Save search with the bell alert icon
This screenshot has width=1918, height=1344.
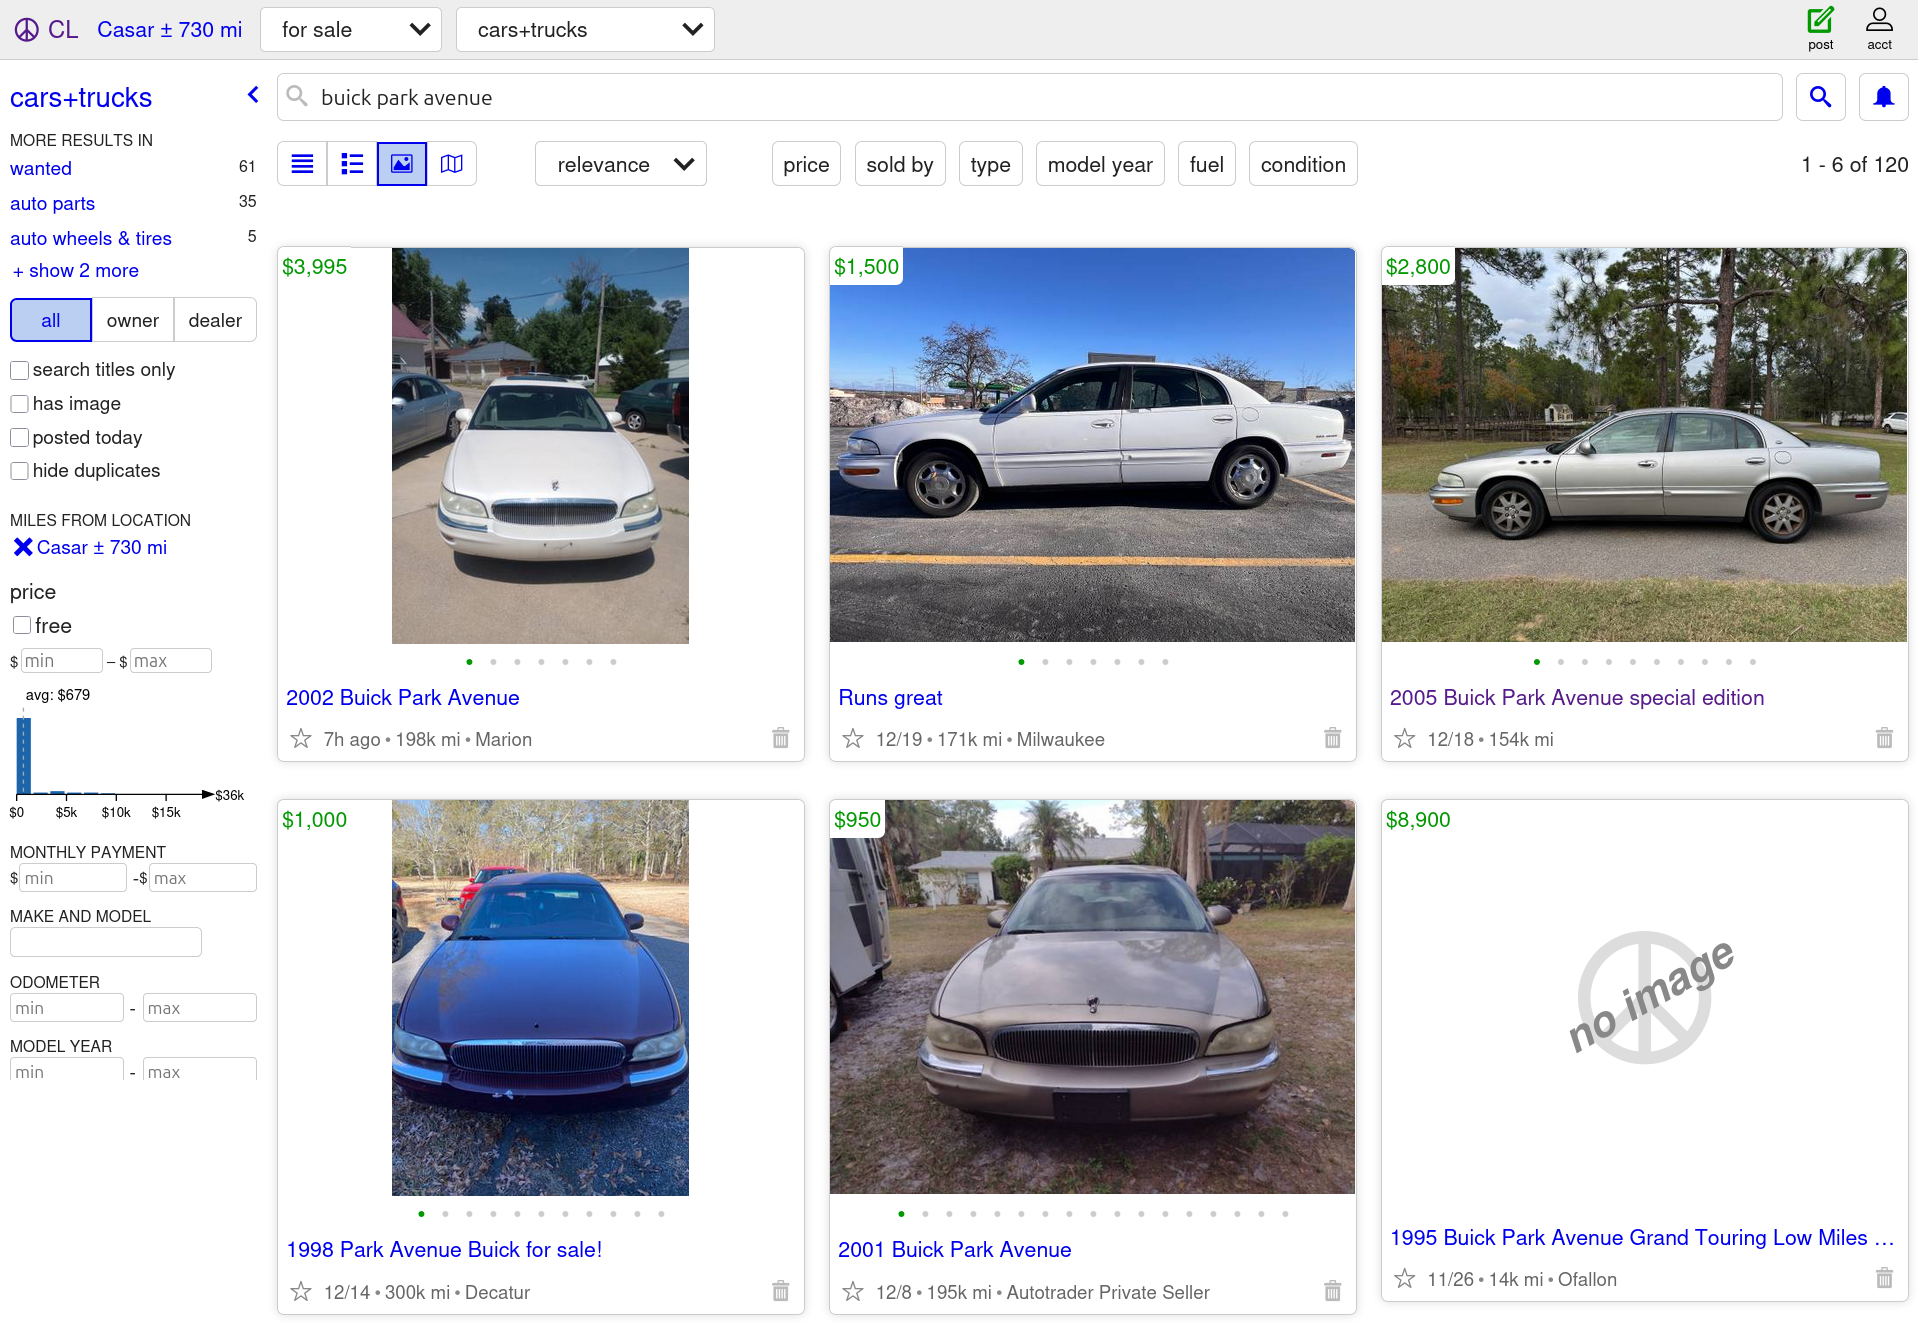(x=1883, y=97)
